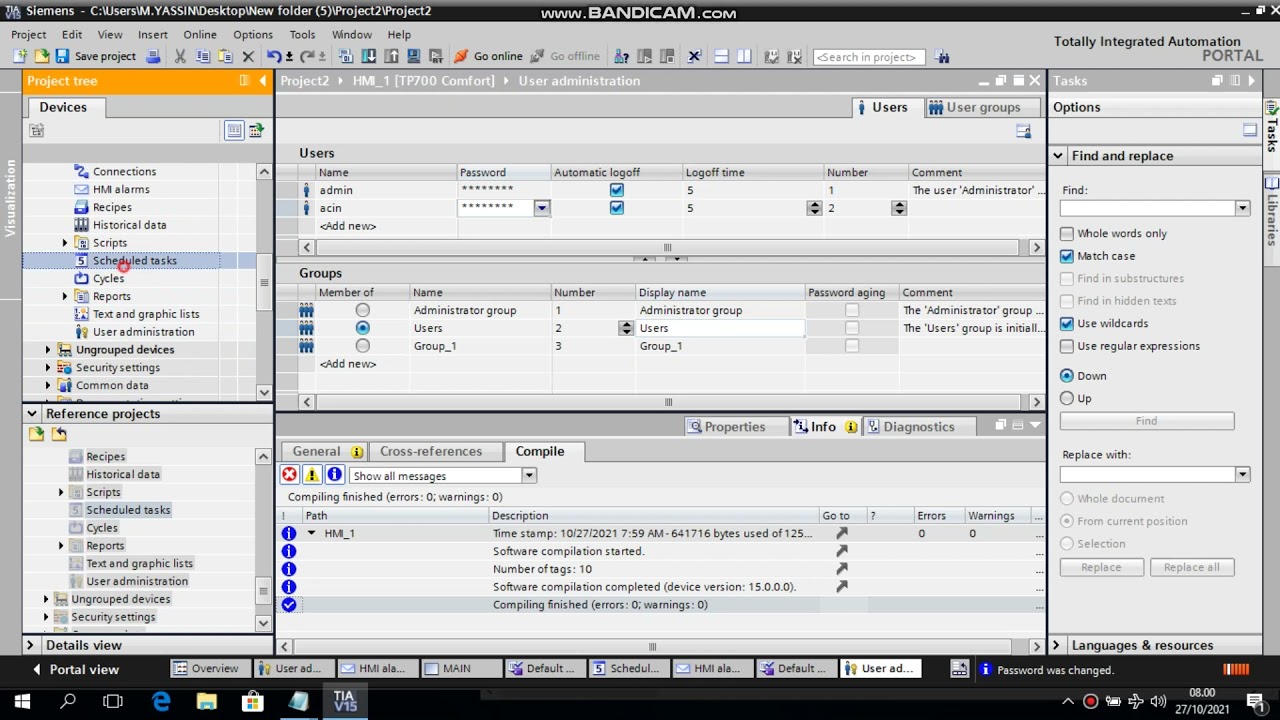This screenshot has width=1280, height=720.
Task: Click the Undo arrow icon
Action: [273, 57]
